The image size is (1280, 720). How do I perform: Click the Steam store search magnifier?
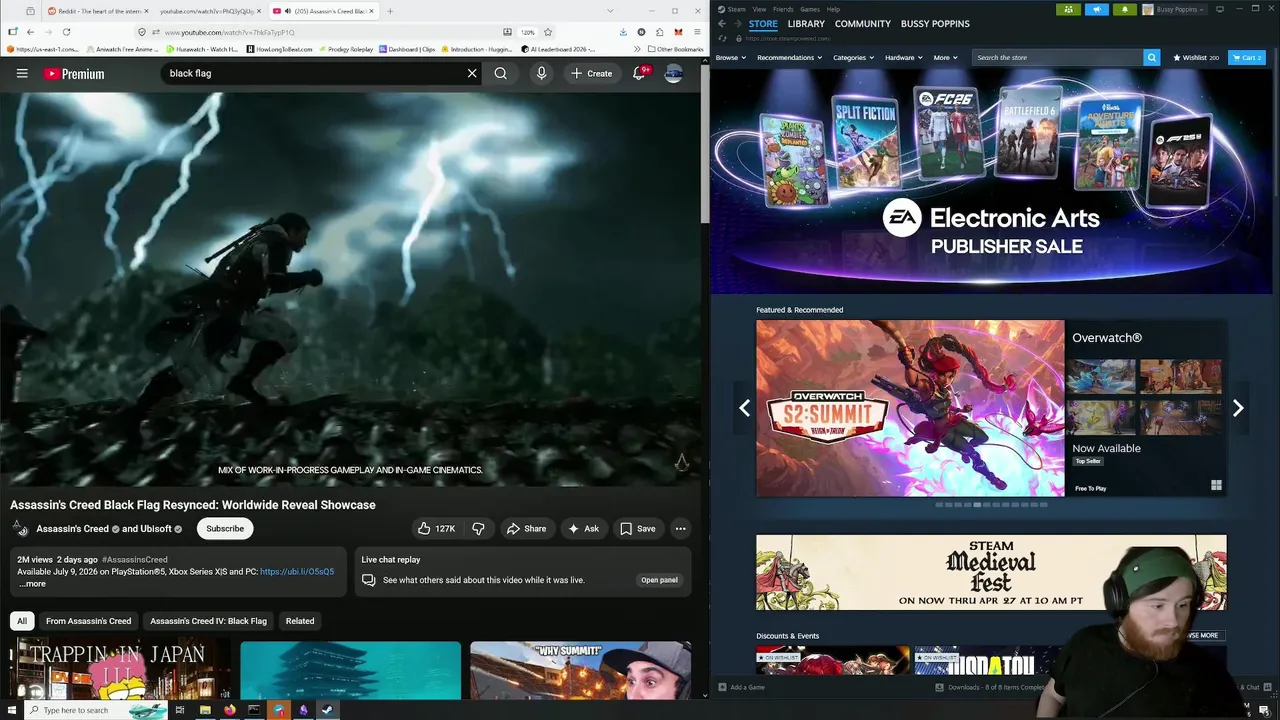[1151, 58]
